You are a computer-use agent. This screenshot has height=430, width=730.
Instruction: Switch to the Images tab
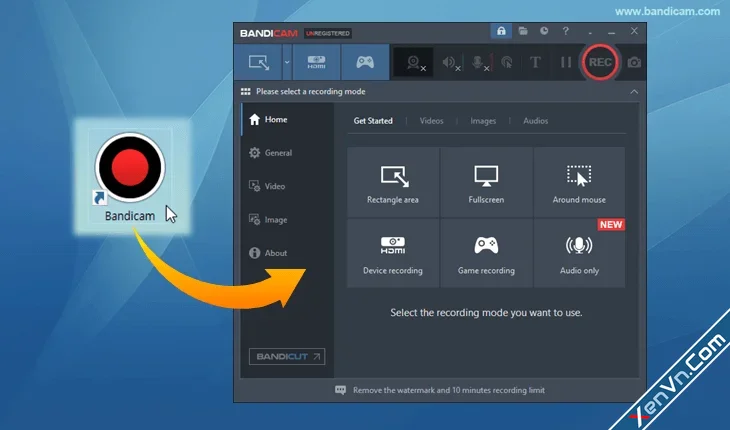coord(483,121)
